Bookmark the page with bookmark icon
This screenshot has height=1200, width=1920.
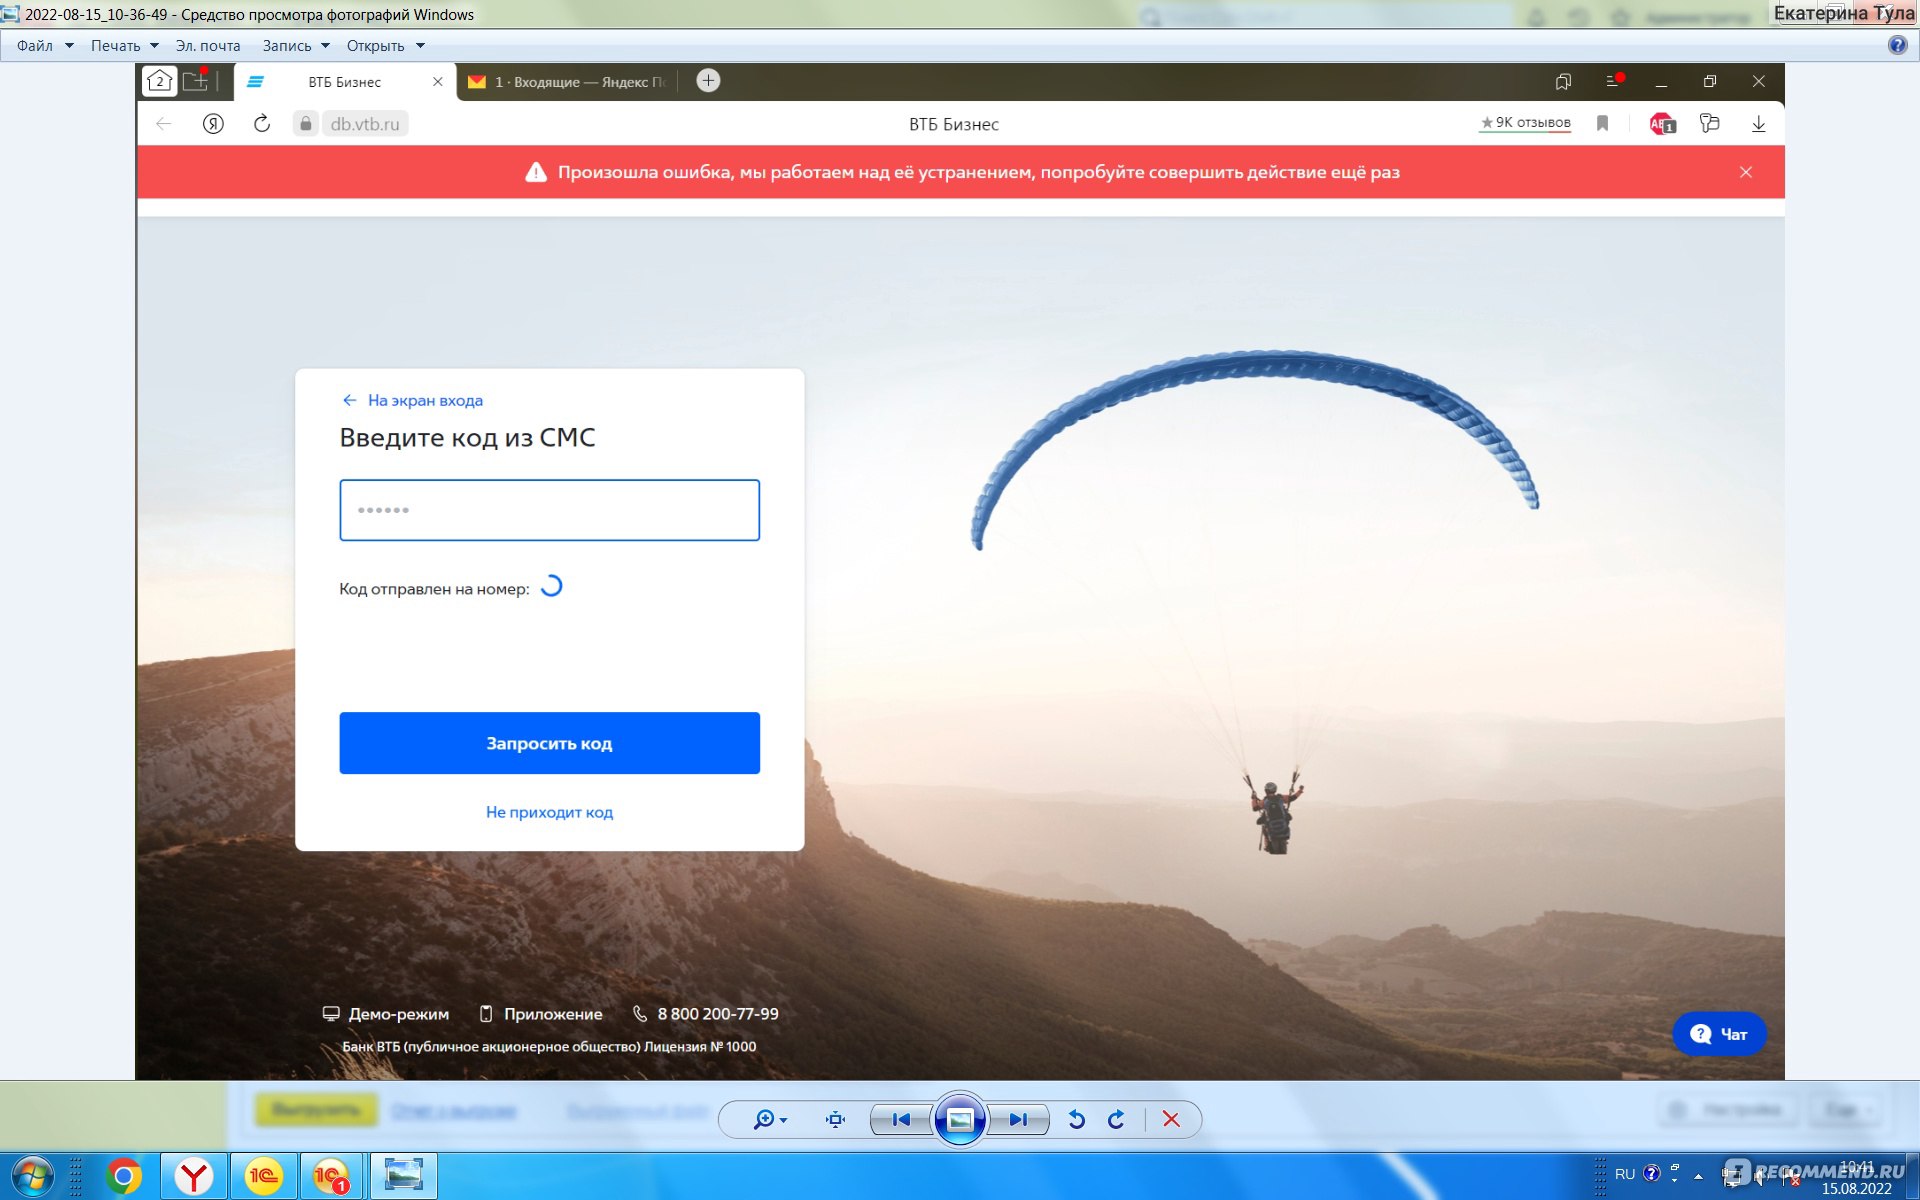[x=1602, y=123]
